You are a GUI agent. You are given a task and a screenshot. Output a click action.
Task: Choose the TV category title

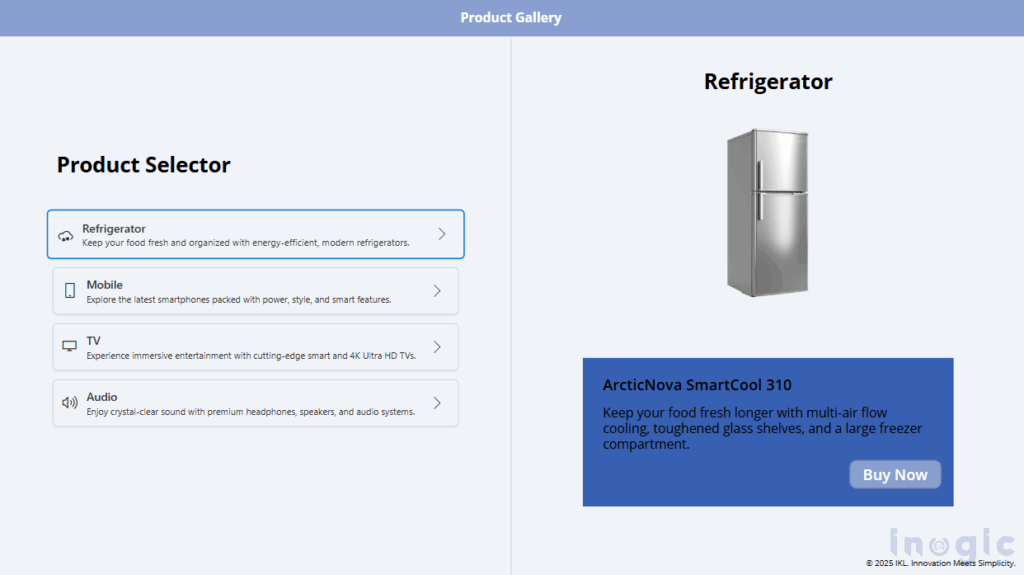tap(94, 341)
